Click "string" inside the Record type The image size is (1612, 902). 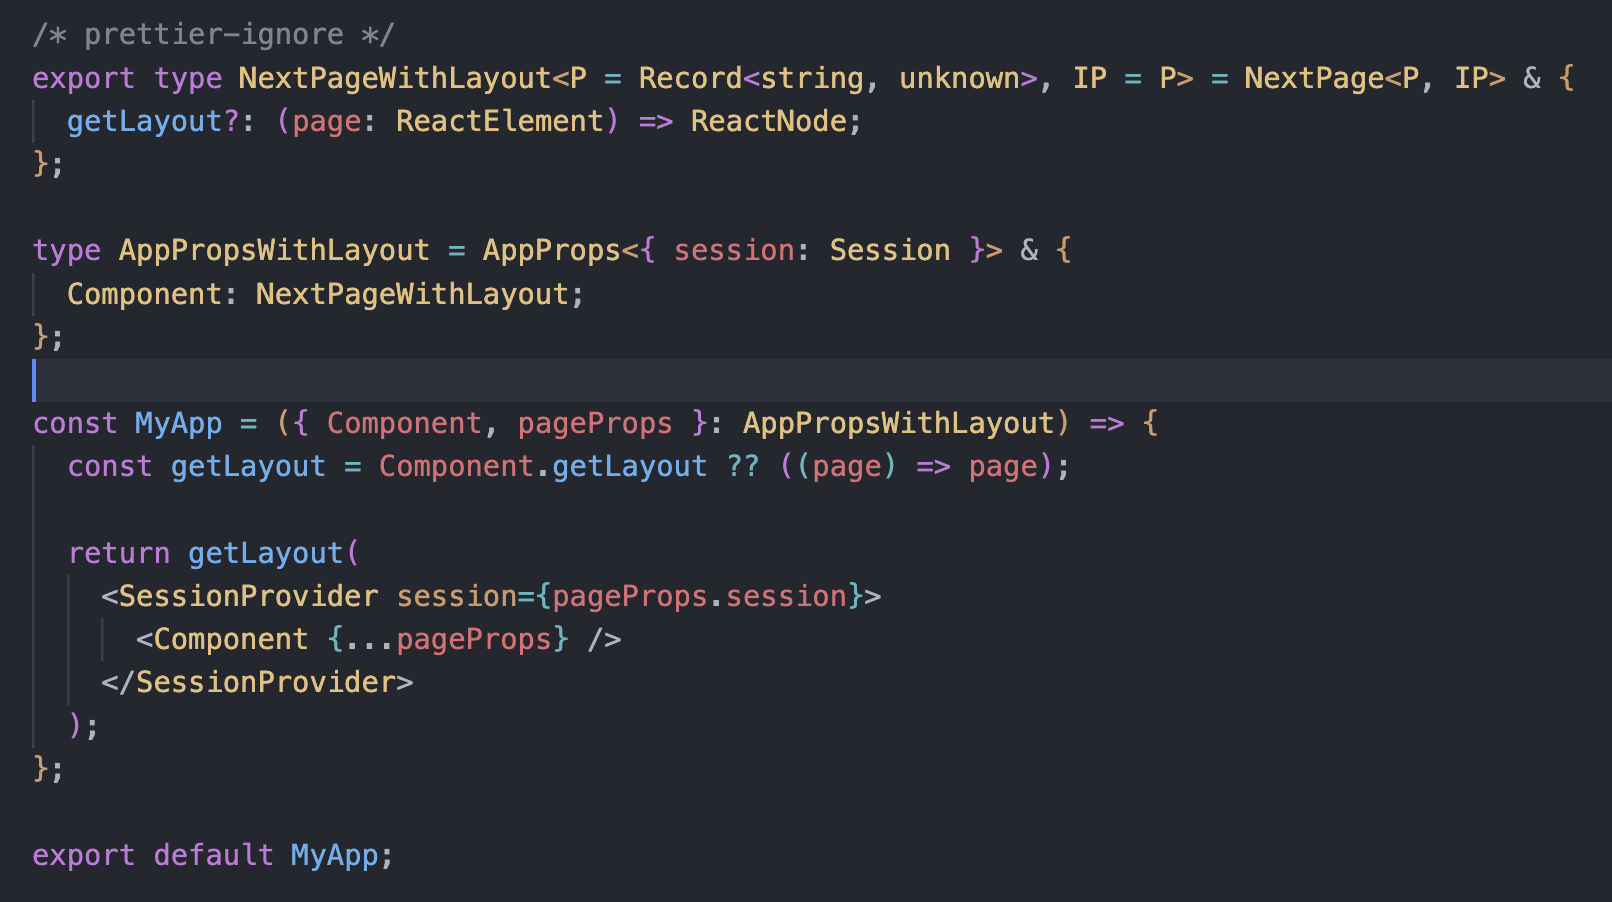pyautogui.click(x=812, y=78)
